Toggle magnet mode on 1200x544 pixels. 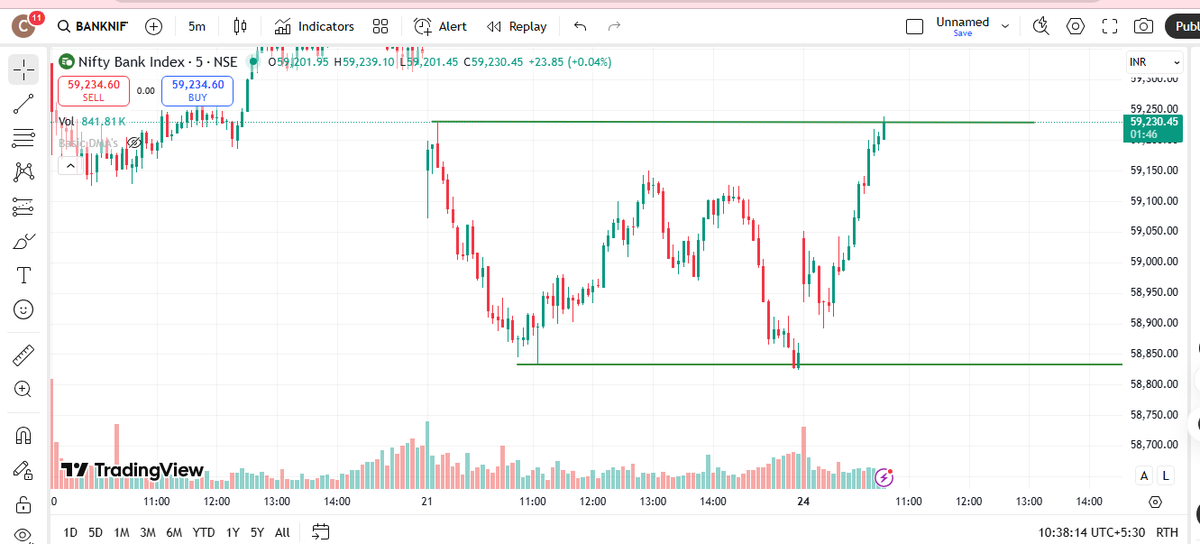click(x=24, y=435)
